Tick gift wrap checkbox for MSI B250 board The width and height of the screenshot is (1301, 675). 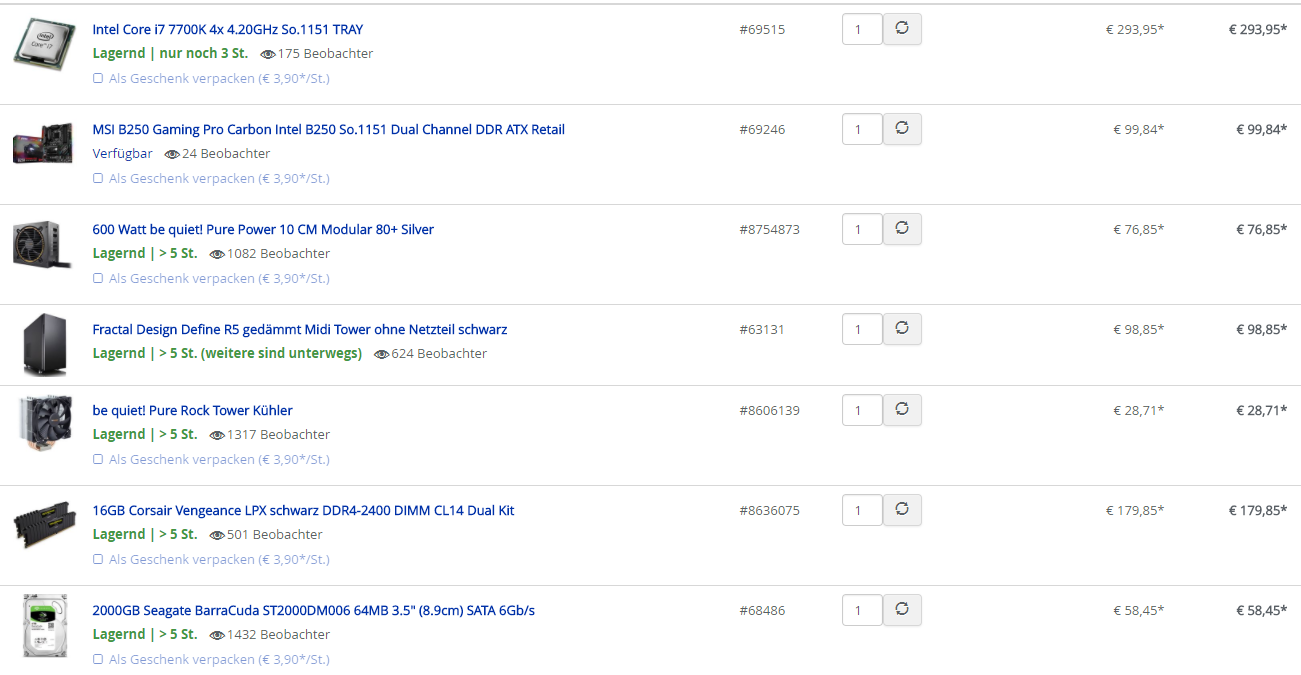click(x=98, y=178)
